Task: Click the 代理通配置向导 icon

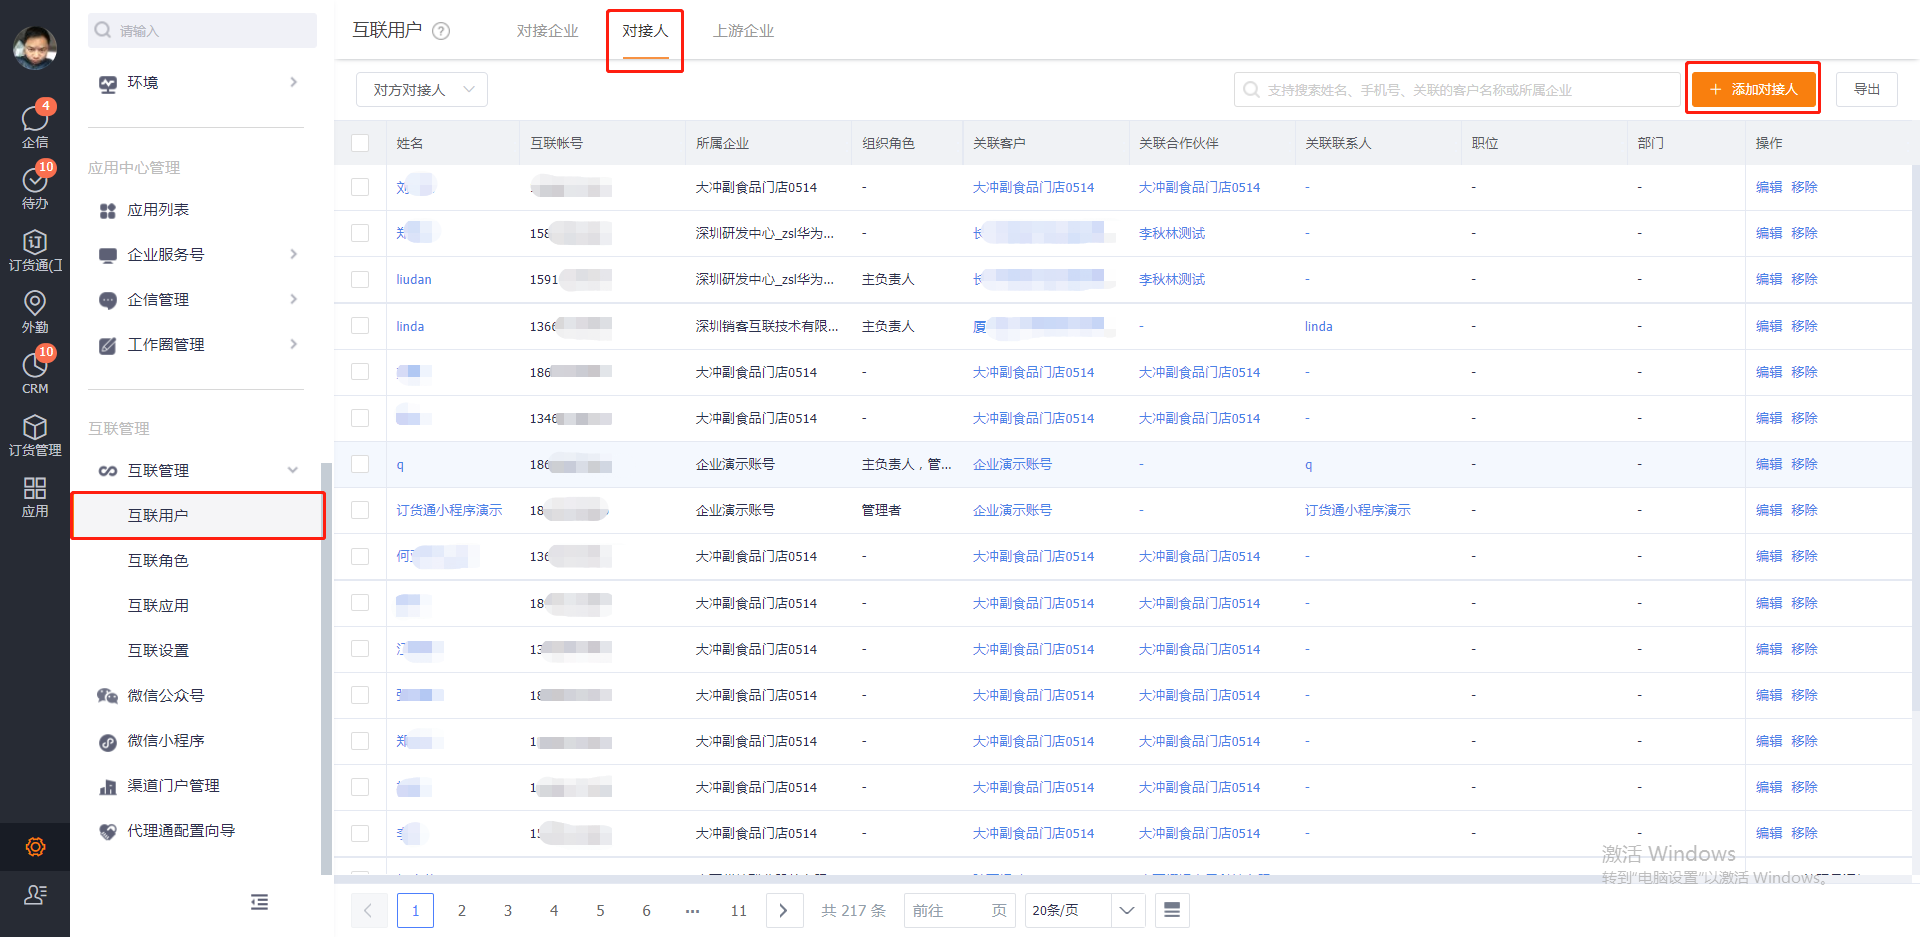Action: pos(108,831)
